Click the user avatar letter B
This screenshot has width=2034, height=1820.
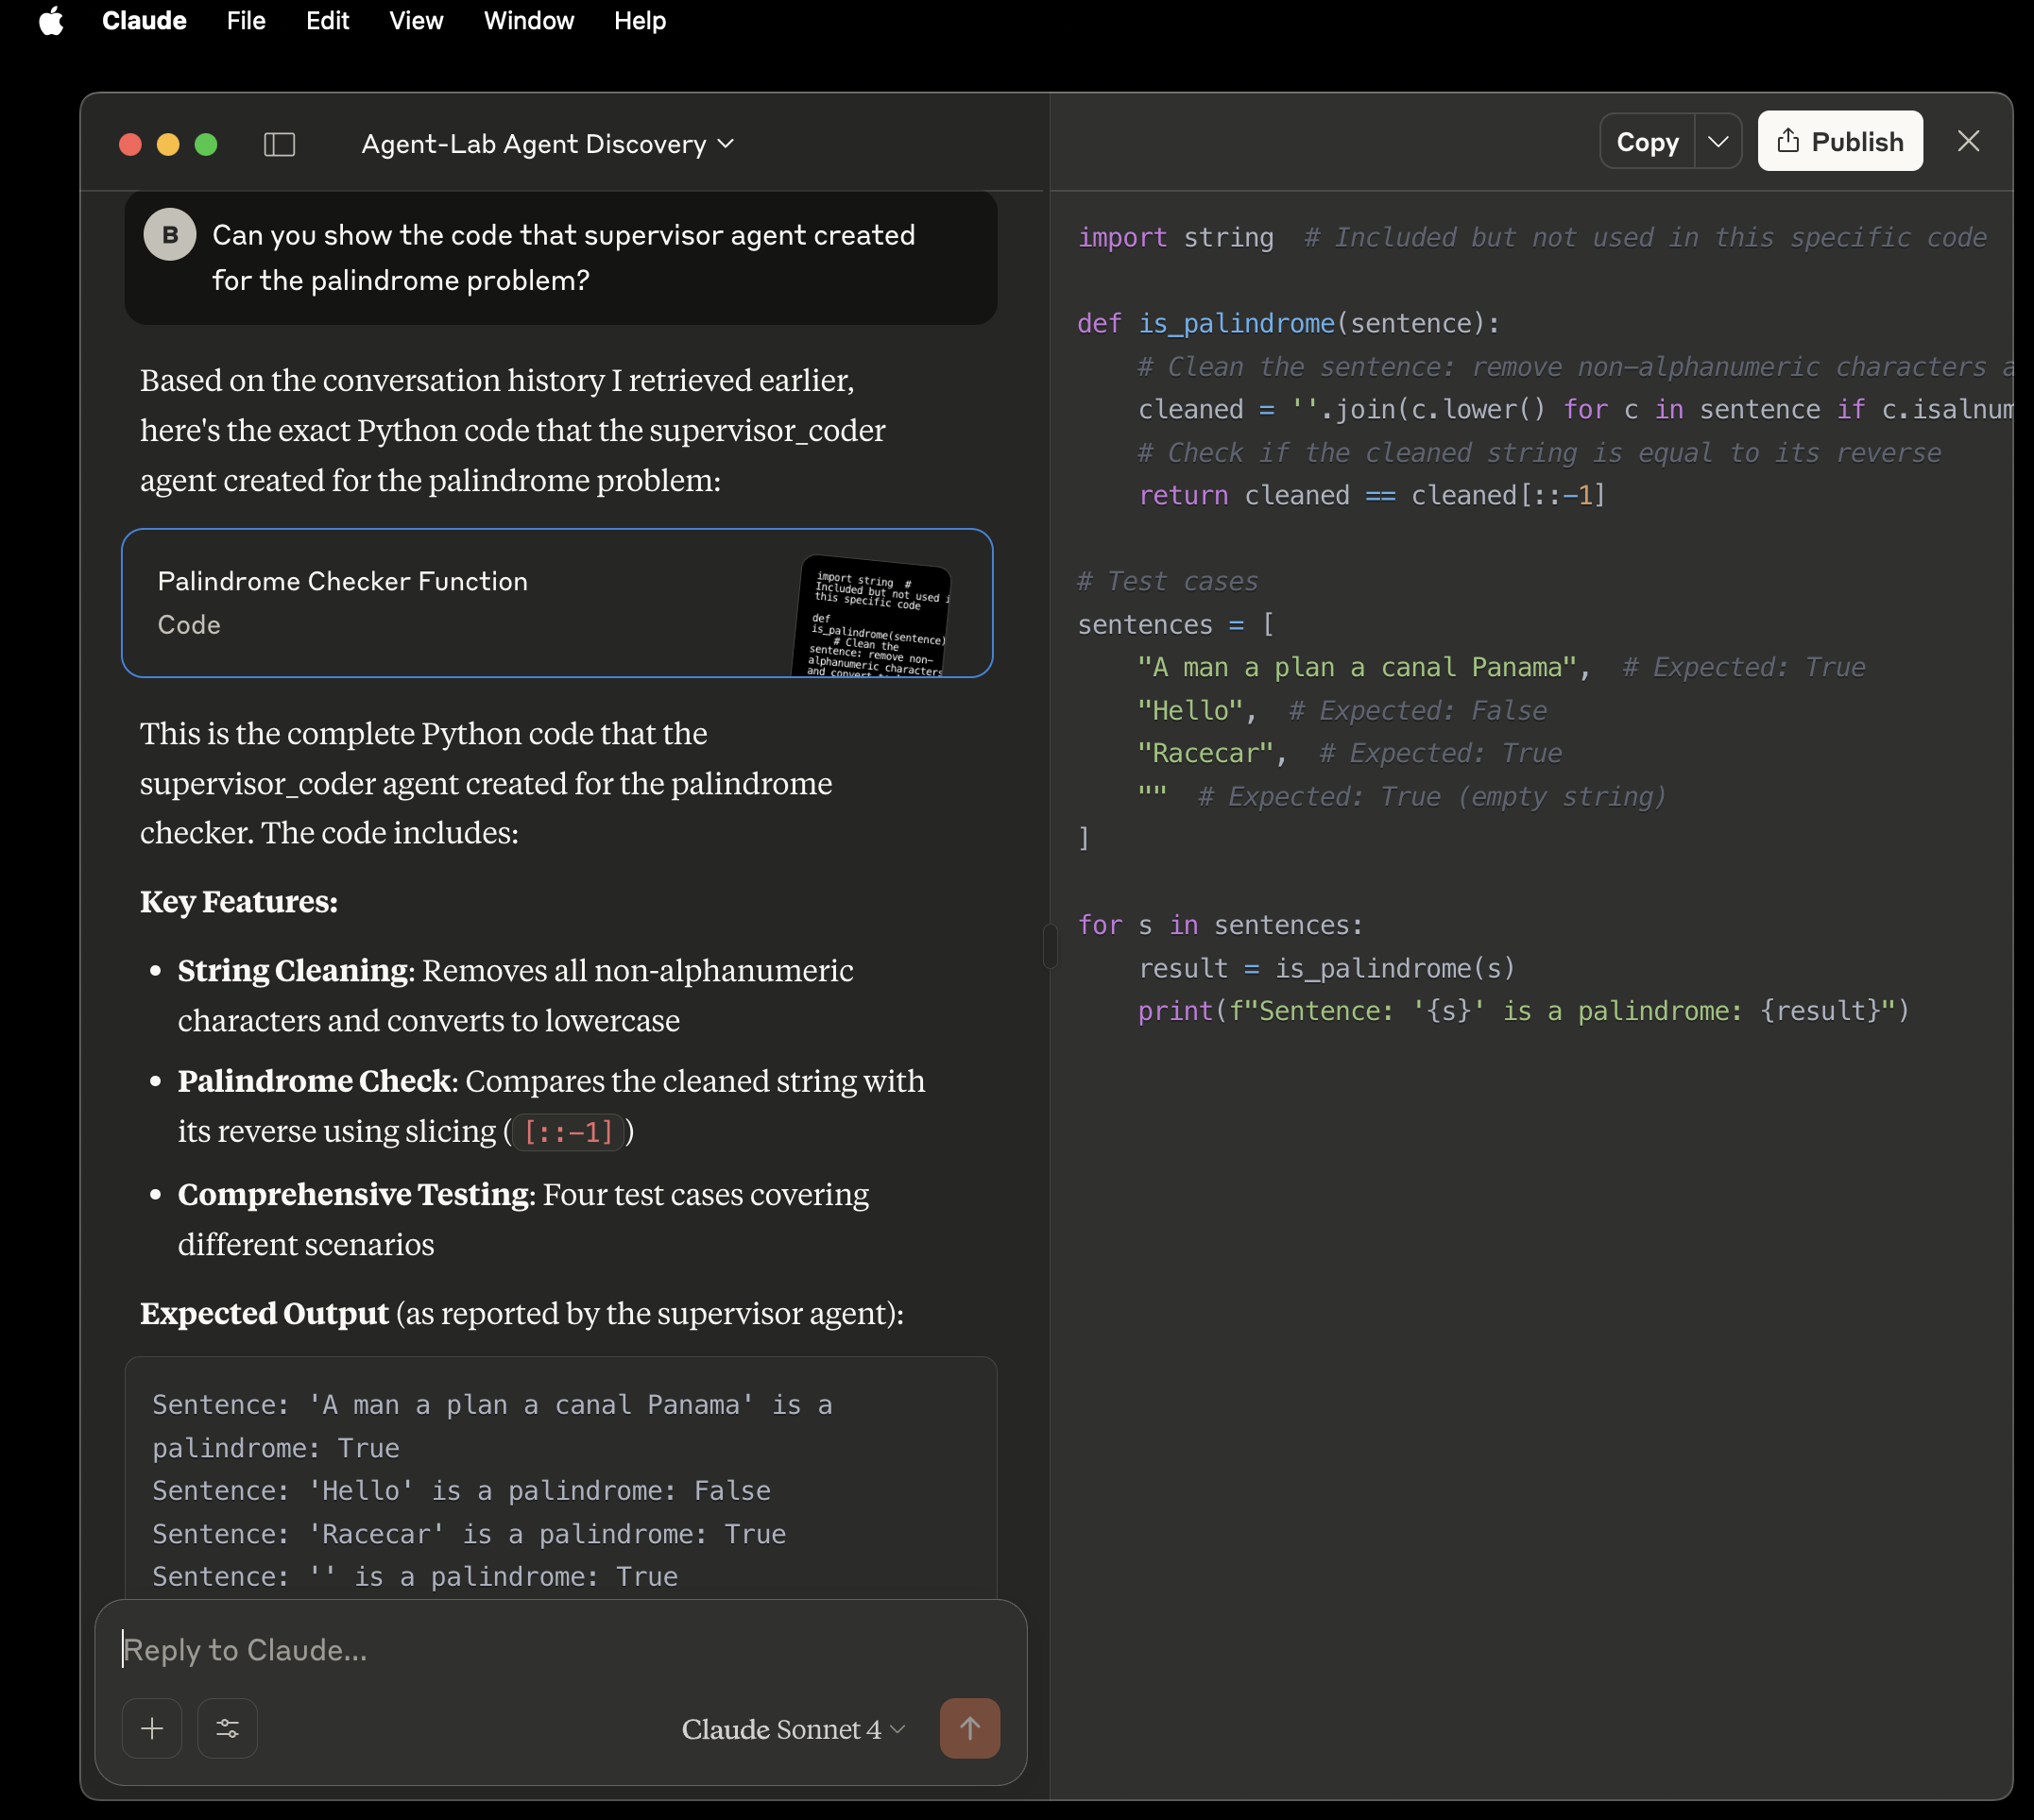pos(170,234)
